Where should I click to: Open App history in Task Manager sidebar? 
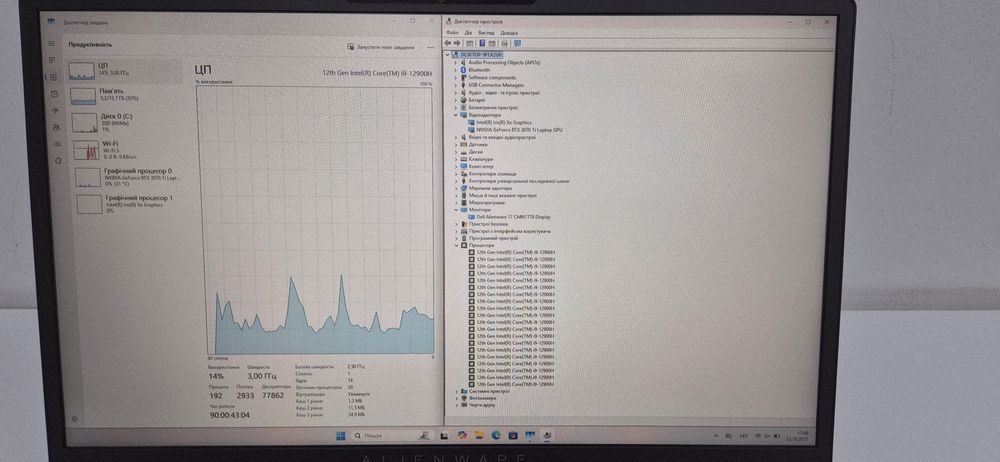(54, 94)
